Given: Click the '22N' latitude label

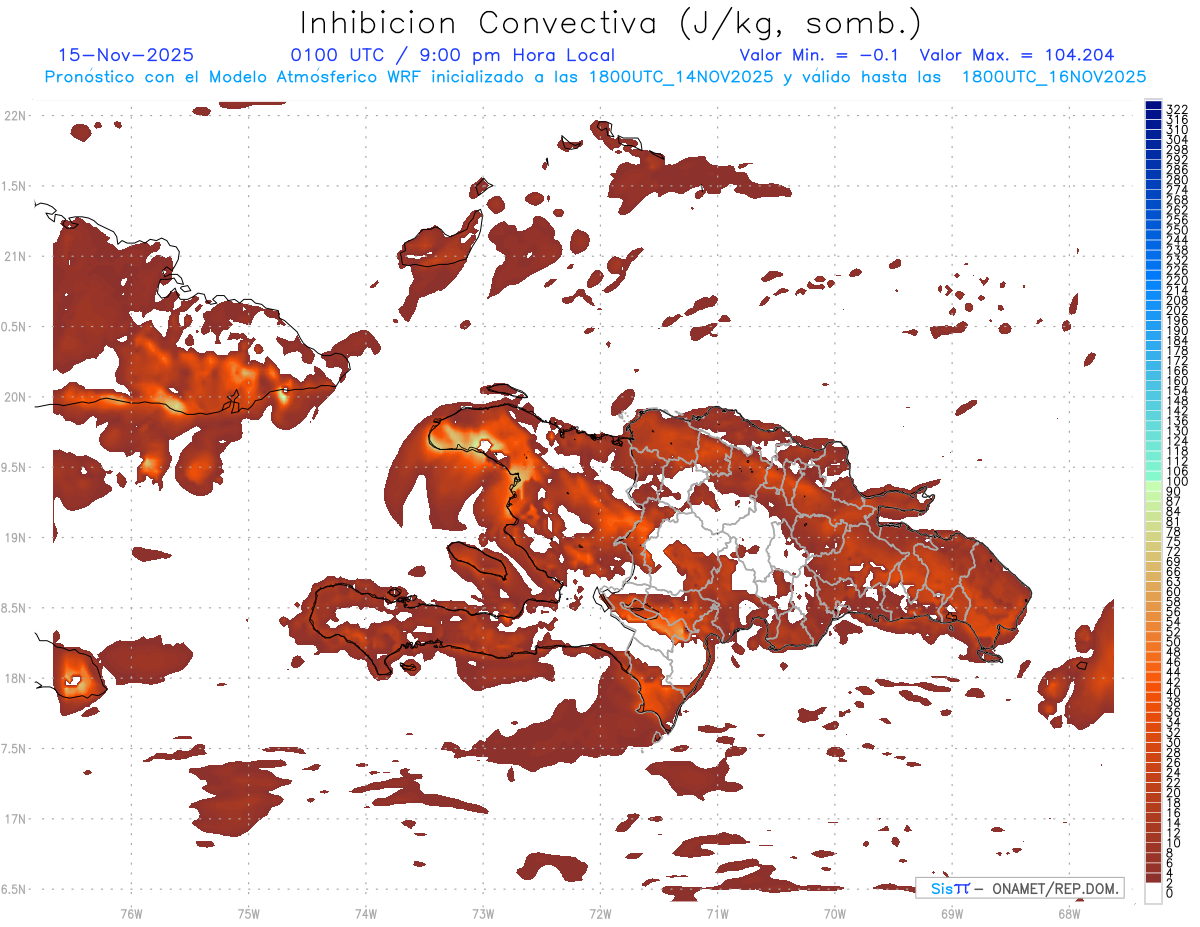Looking at the screenshot, I should click(x=16, y=116).
